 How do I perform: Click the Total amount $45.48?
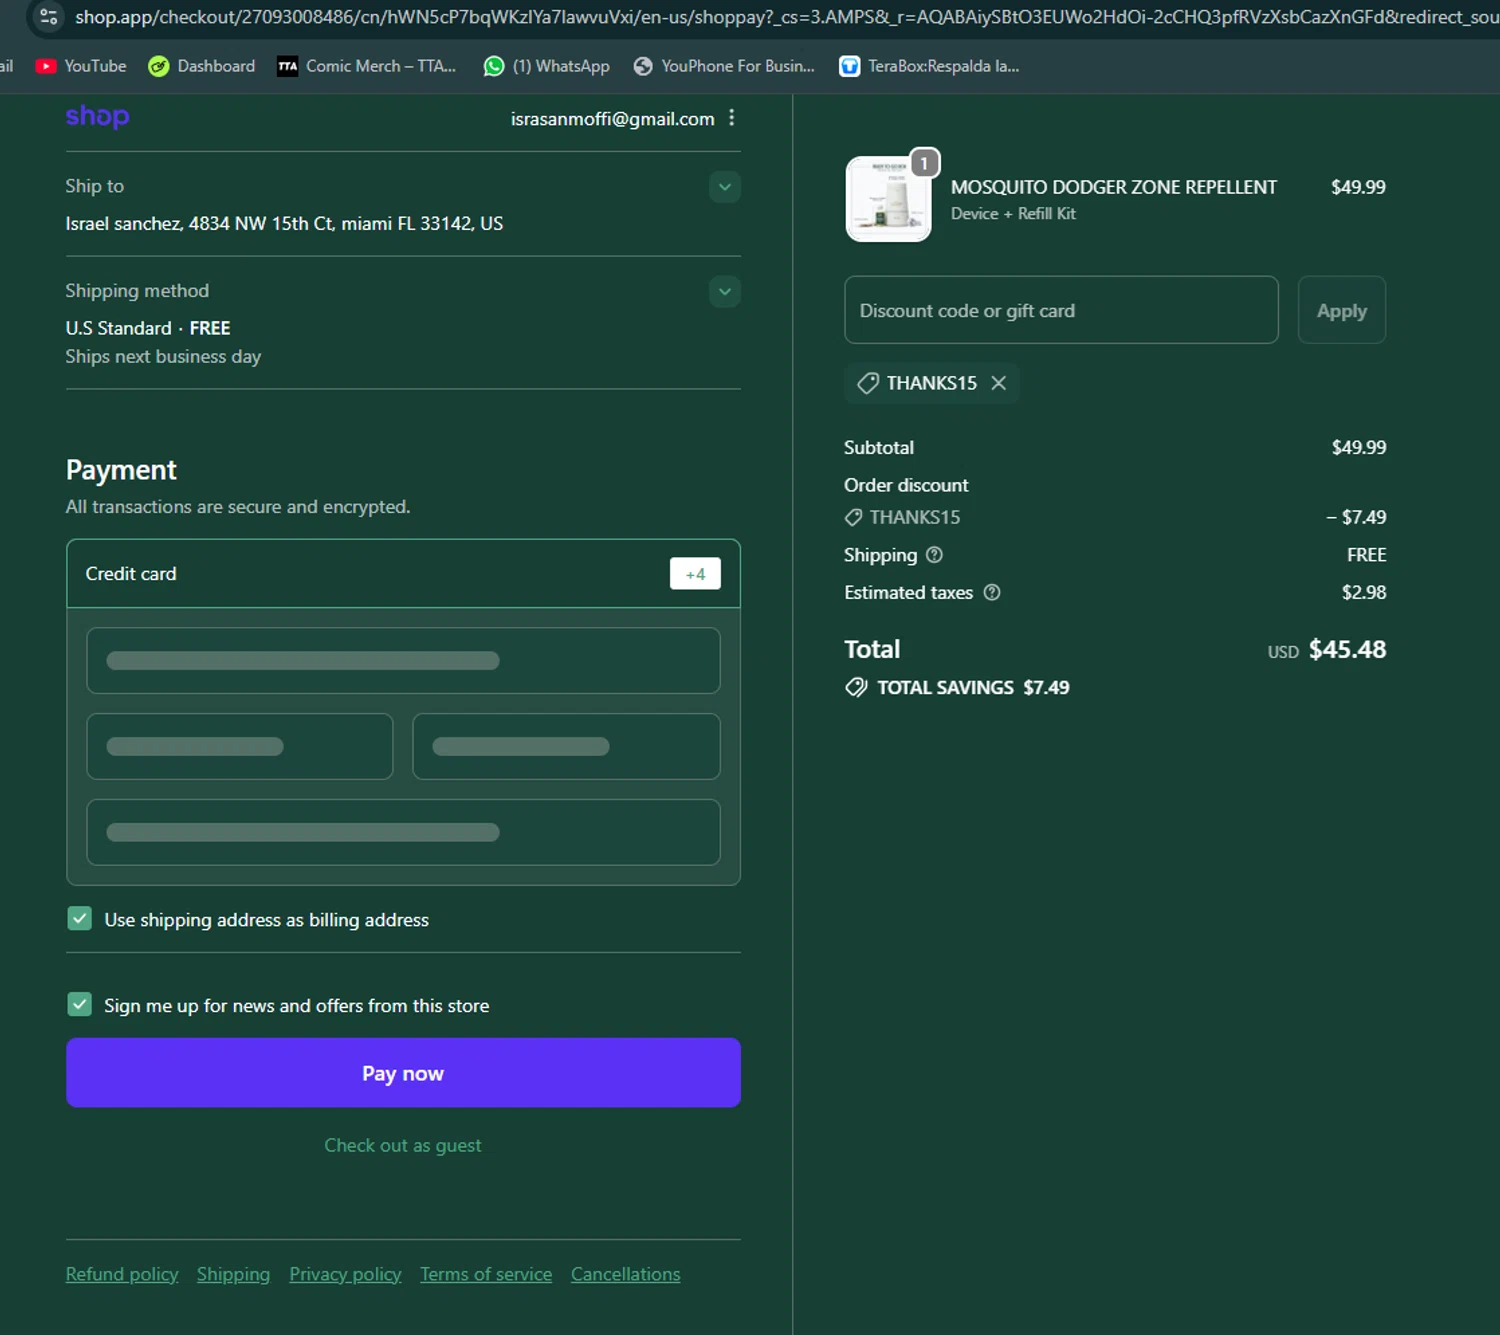tap(1347, 649)
